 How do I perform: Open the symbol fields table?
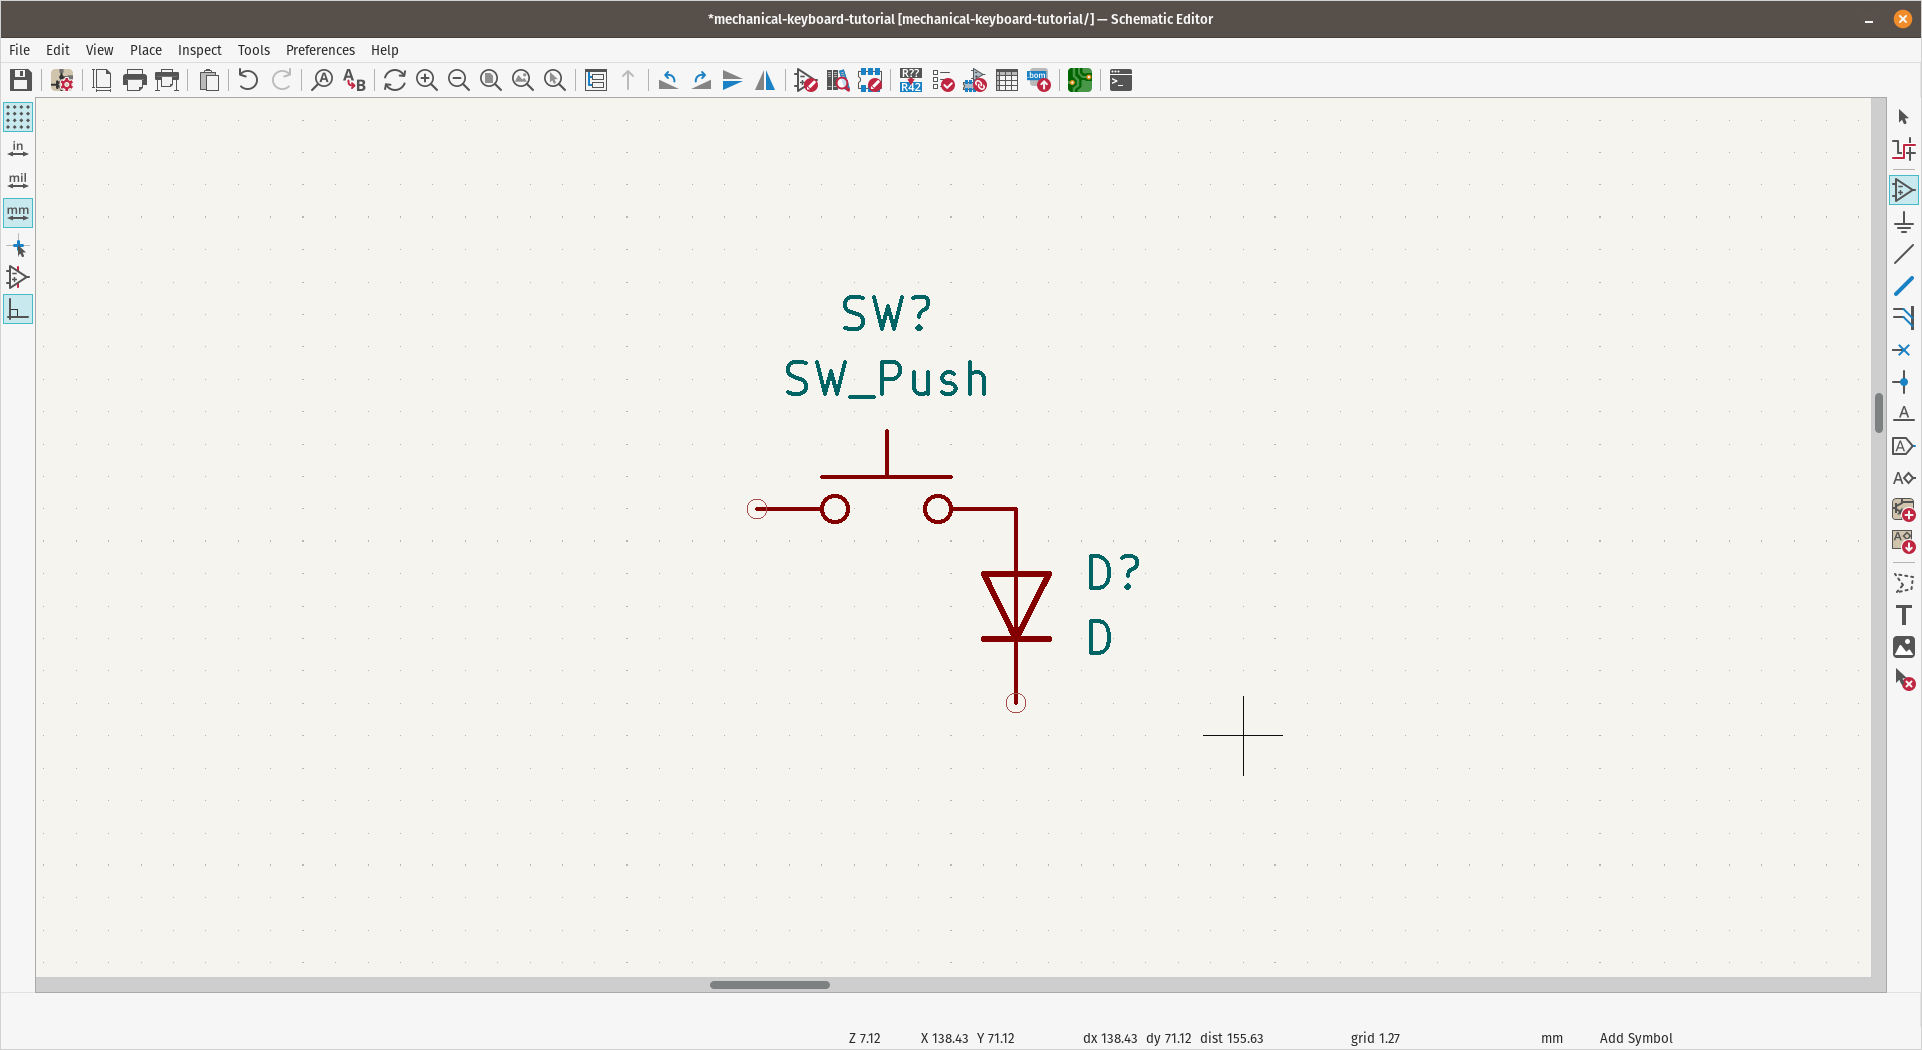coord(1007,80)
